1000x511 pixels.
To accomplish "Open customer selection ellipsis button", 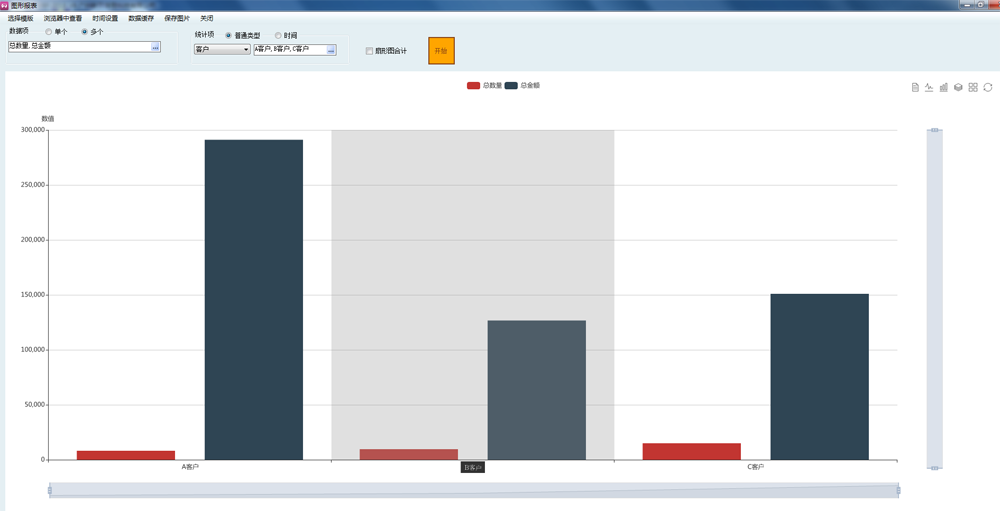I will pyautogui.click(x=331, y=50).
